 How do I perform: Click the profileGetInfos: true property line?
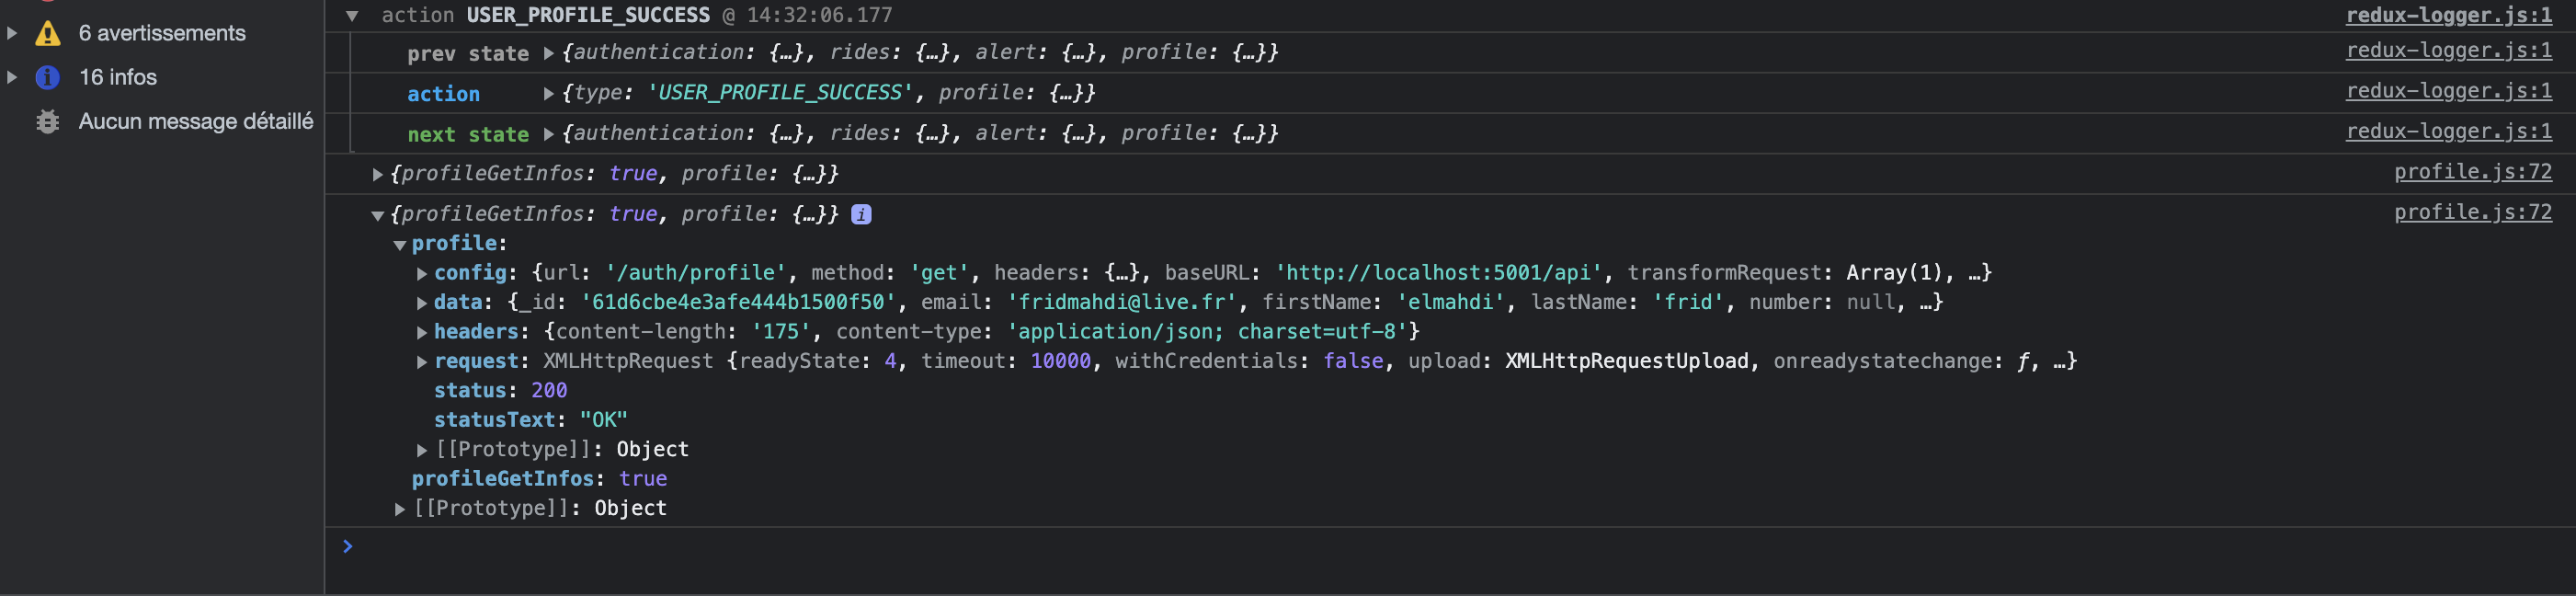539,479
